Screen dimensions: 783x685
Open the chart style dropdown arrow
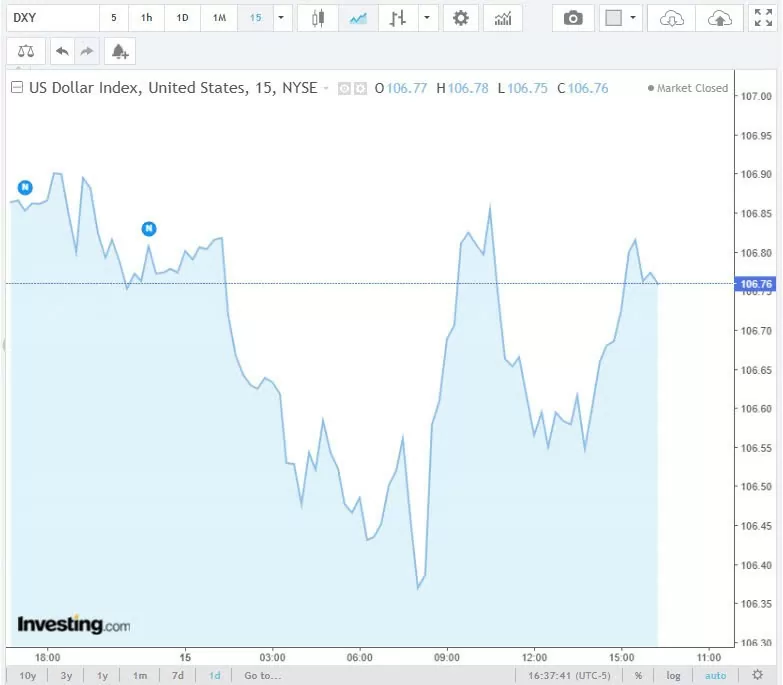[x=427, y=18]
